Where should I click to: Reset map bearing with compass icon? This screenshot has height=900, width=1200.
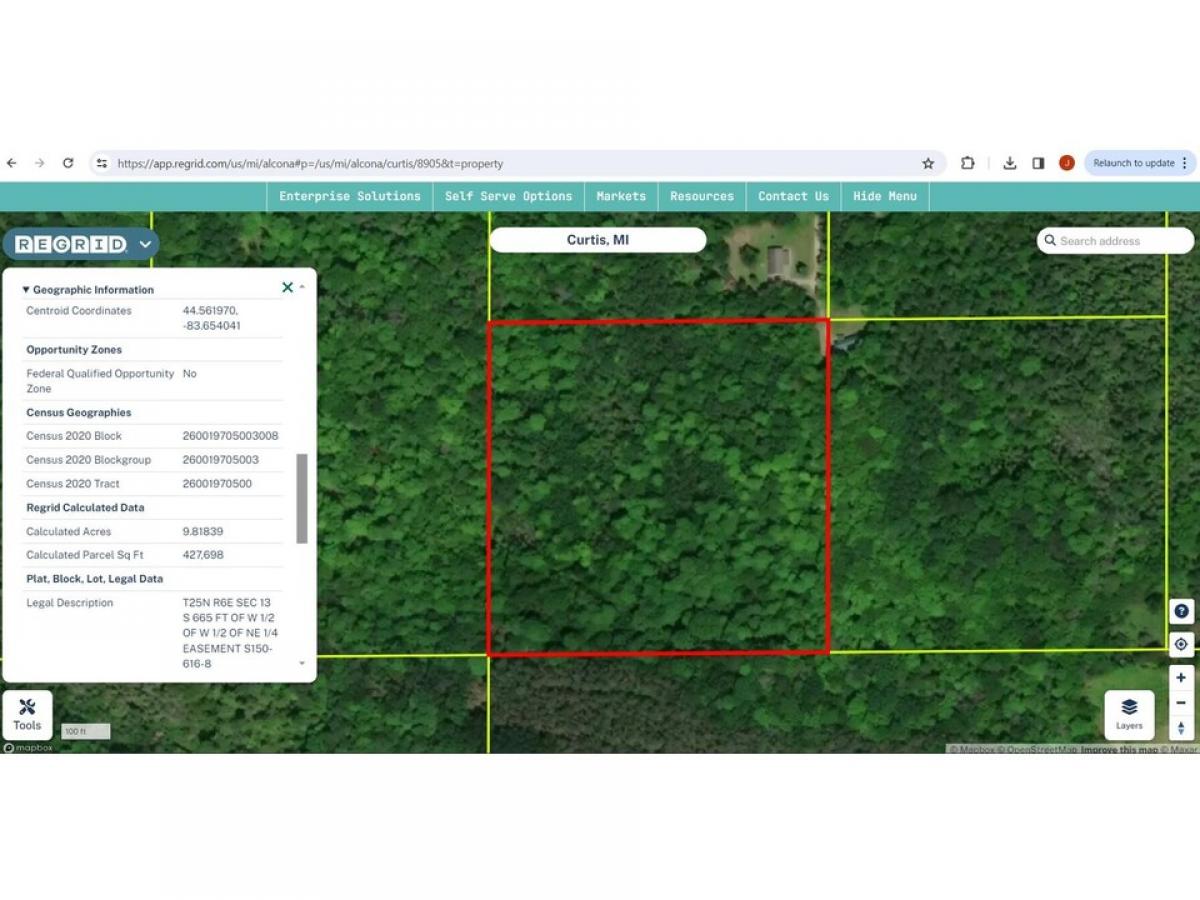[1181, 728]
